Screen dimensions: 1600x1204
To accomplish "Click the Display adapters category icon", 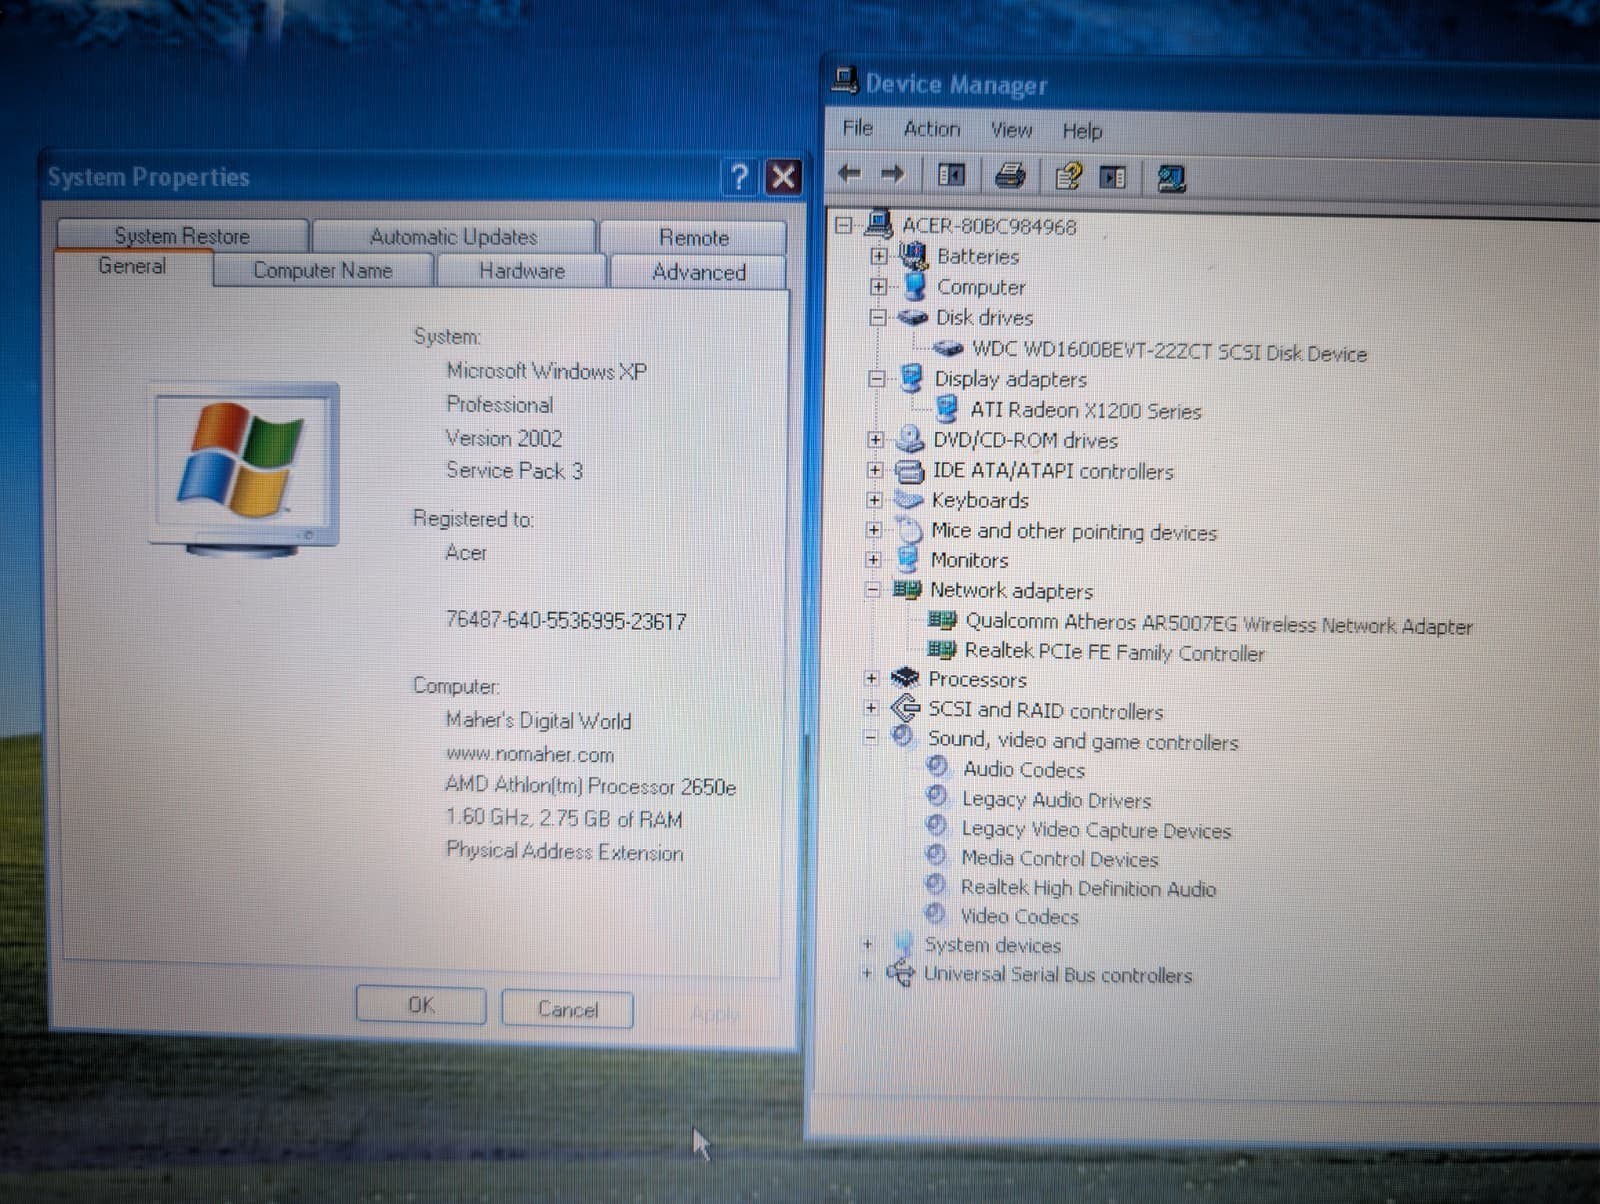I will (911, 378).
